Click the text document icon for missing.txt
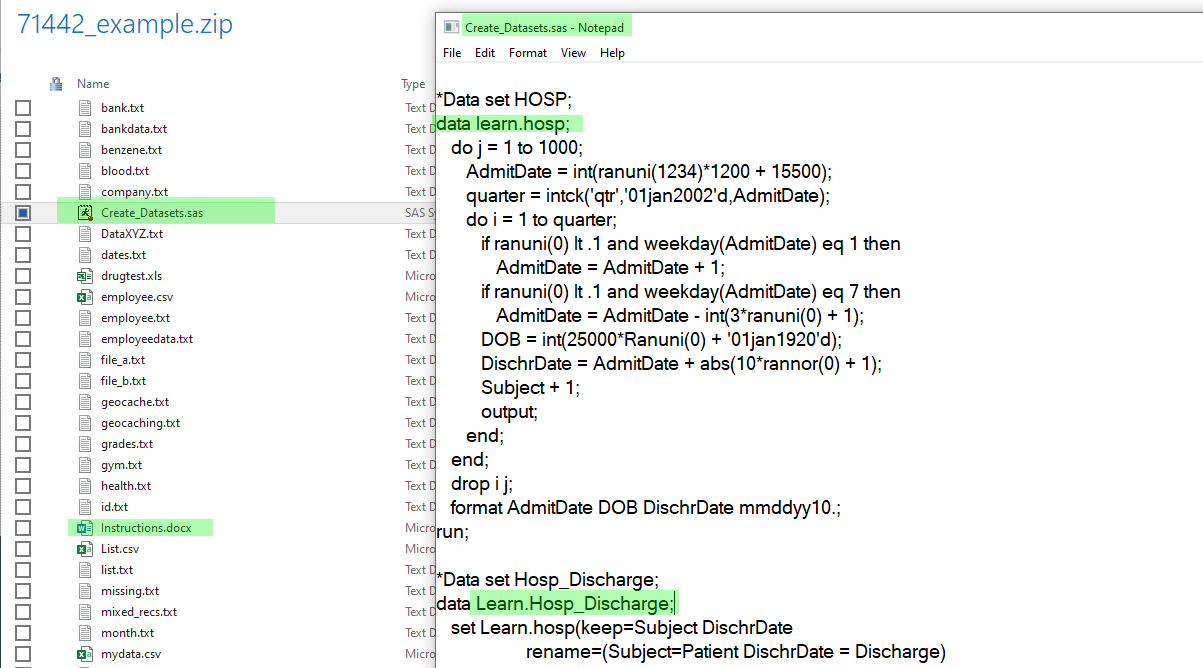The width and height of the screenshot is (1203, 668). [x=87, y=590]
